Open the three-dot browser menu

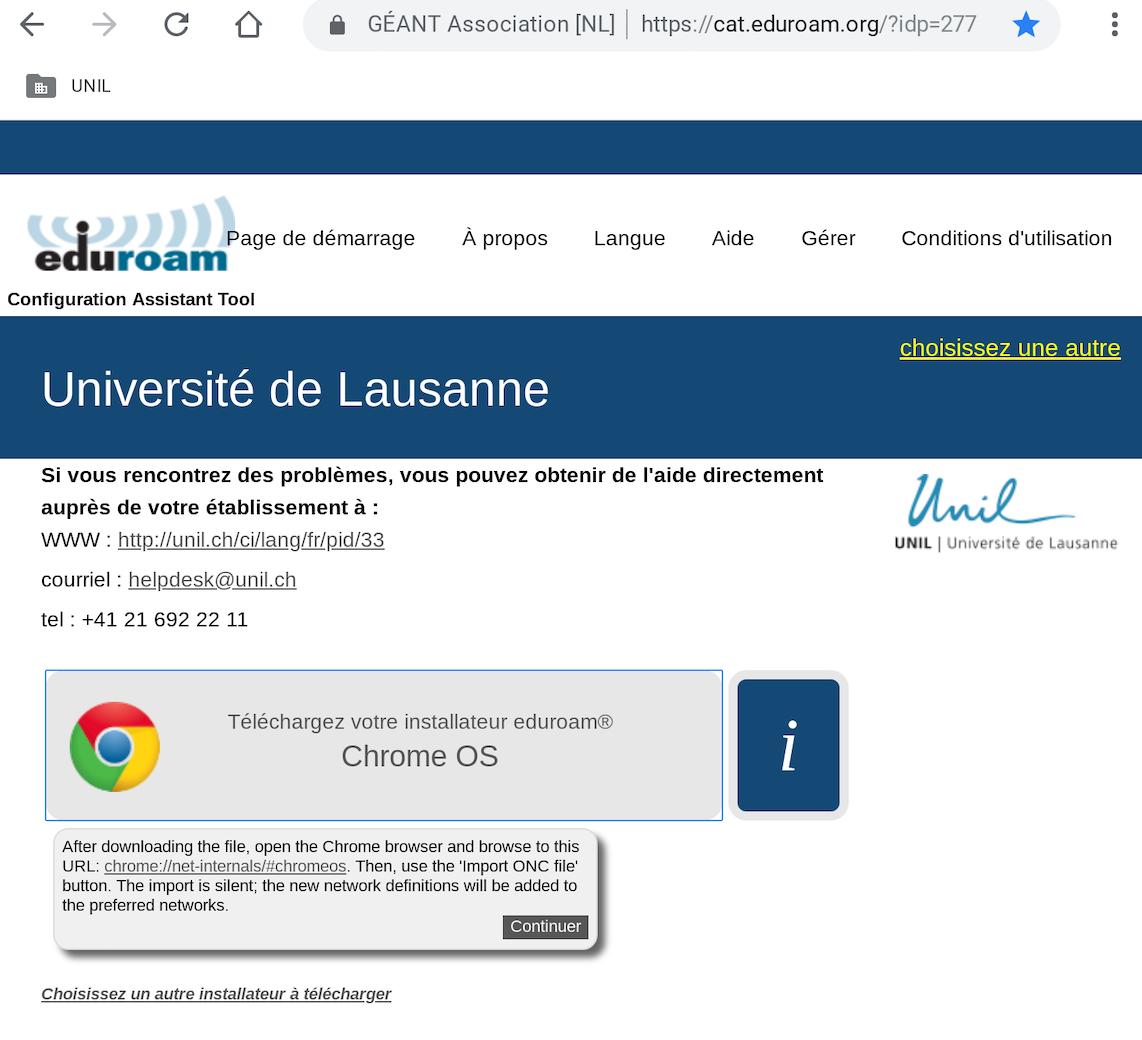1114,25
